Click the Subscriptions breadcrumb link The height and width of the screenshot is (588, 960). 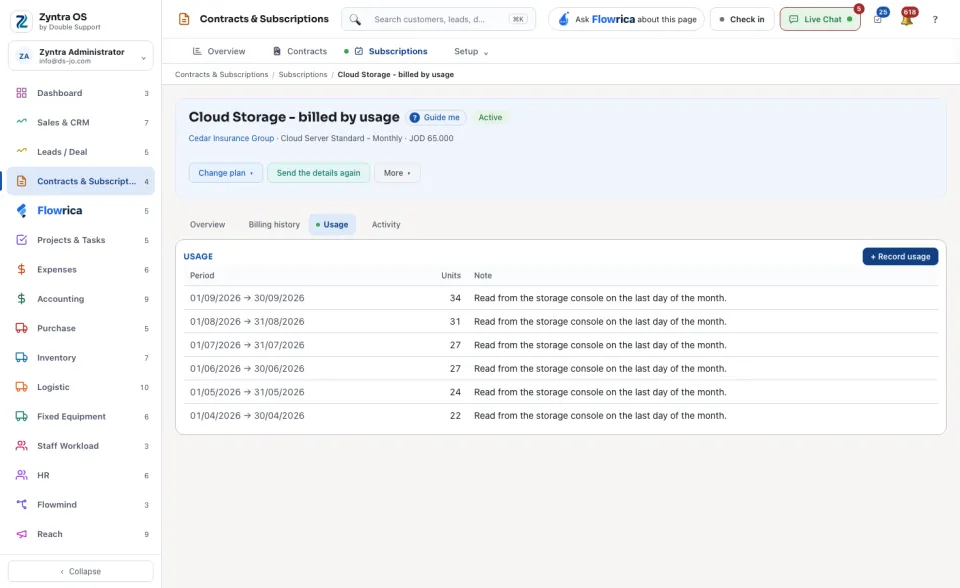303,75
